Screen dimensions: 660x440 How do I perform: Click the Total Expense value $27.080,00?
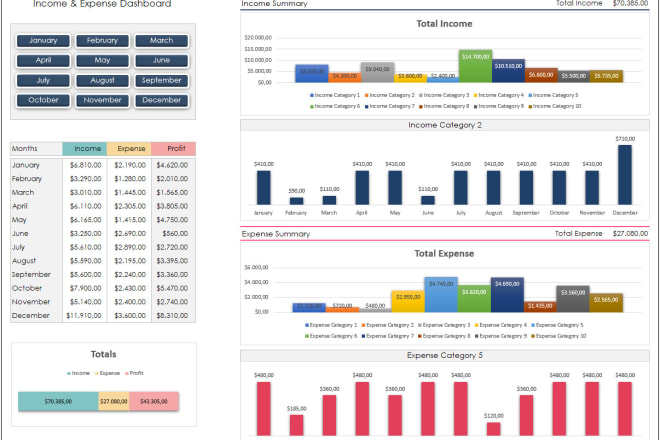[x=631, y=234]
